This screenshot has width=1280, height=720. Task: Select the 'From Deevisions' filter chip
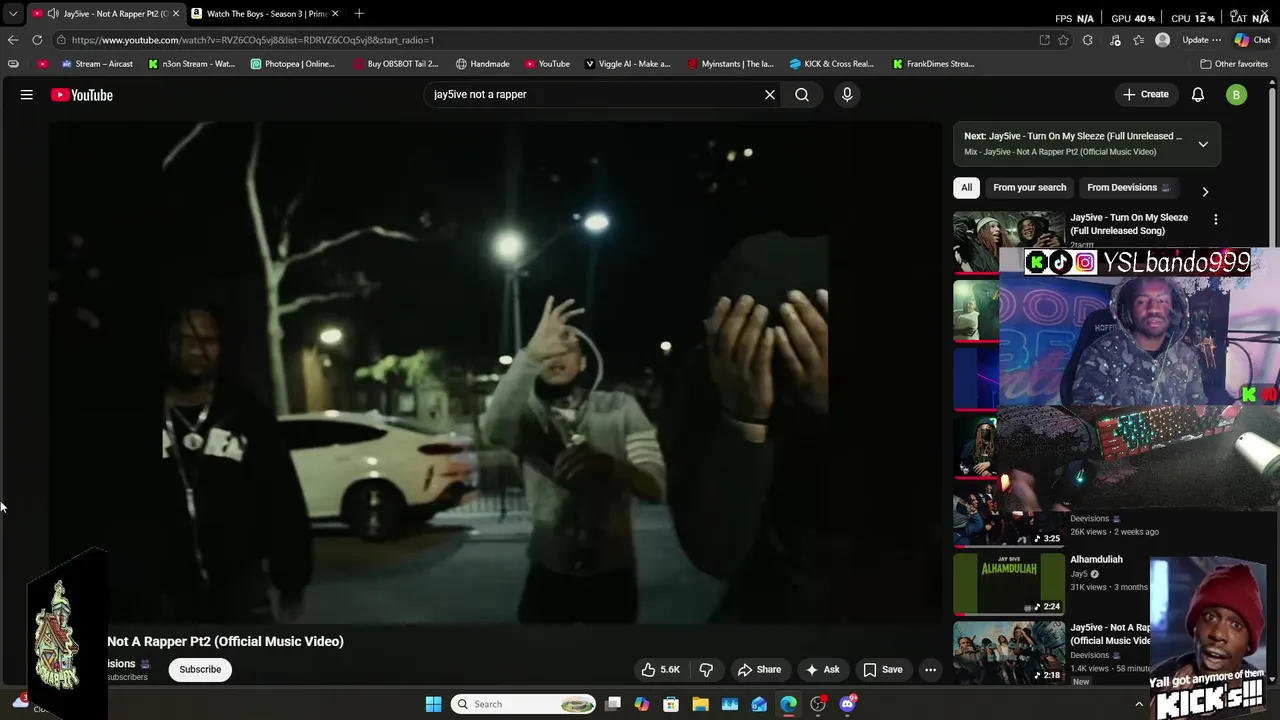click(1128, 188)
